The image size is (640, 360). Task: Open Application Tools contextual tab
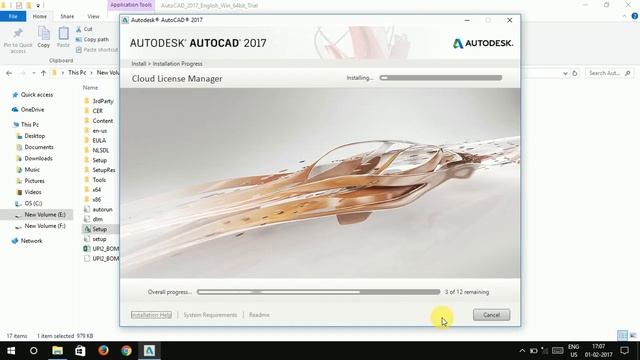point(131,5)
